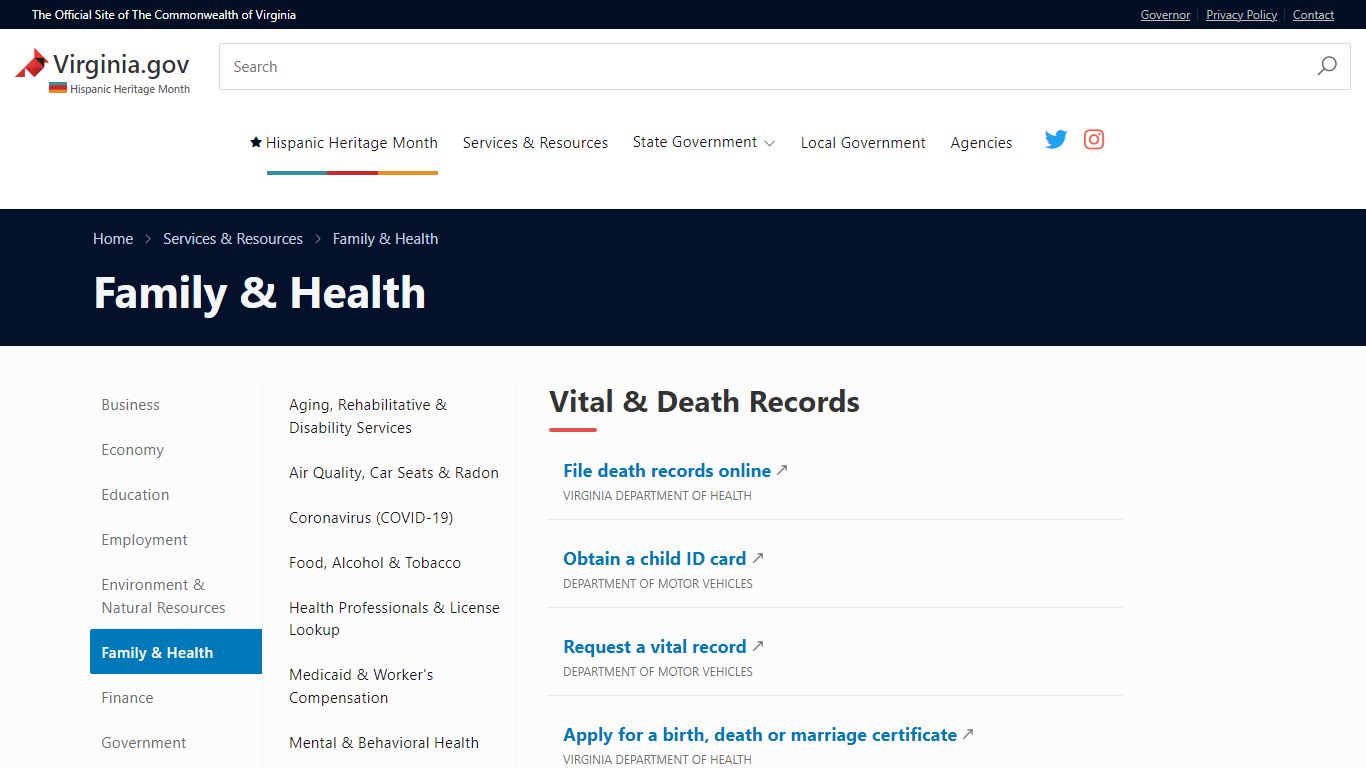Open Agencies nav item
This screenshot has width=1366, height=768.
point(981,142)
